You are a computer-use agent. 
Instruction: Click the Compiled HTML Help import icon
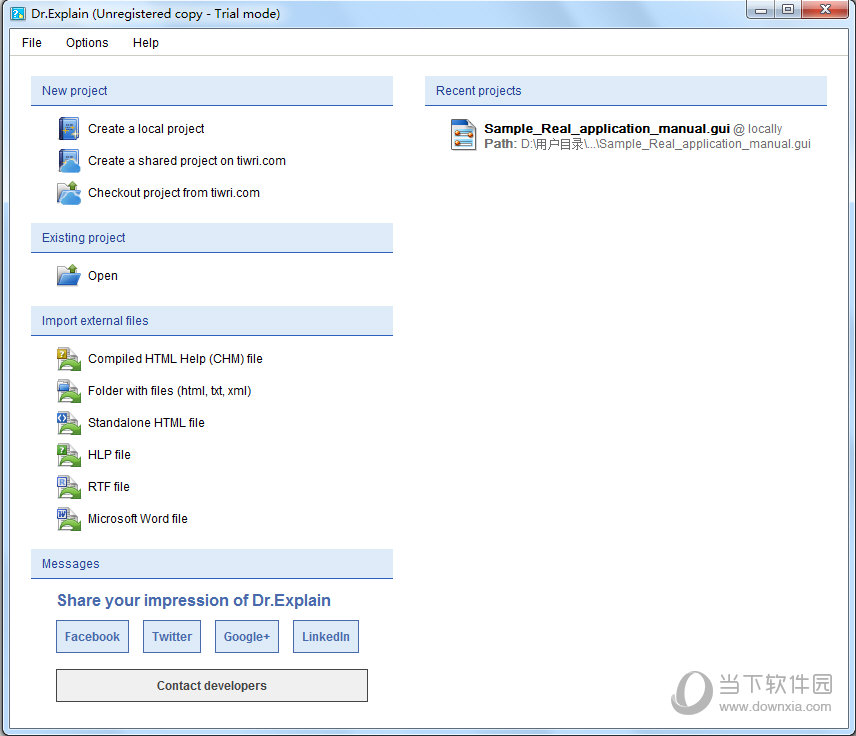[69, 359]
